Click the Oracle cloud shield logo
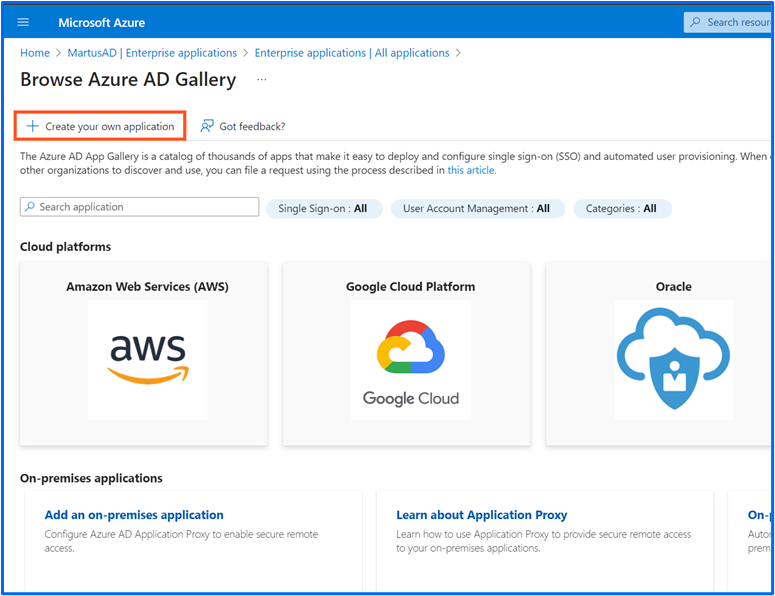 point(674,360)
